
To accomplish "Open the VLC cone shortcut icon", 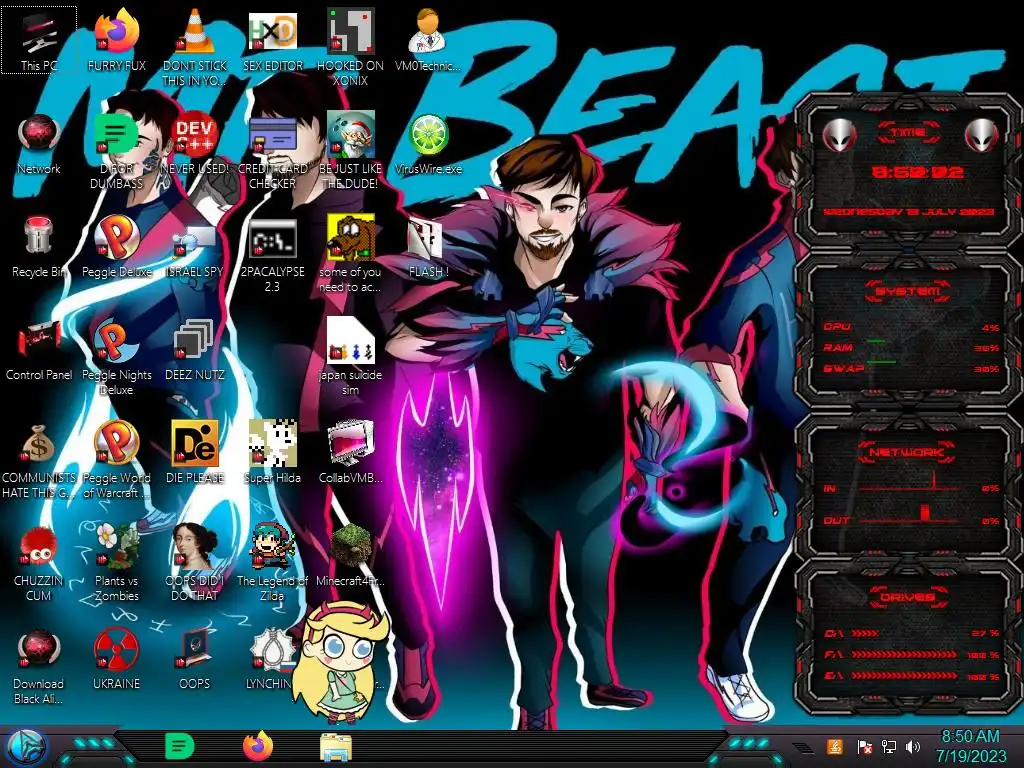I will pyautogui.click(x=195, y=47).
